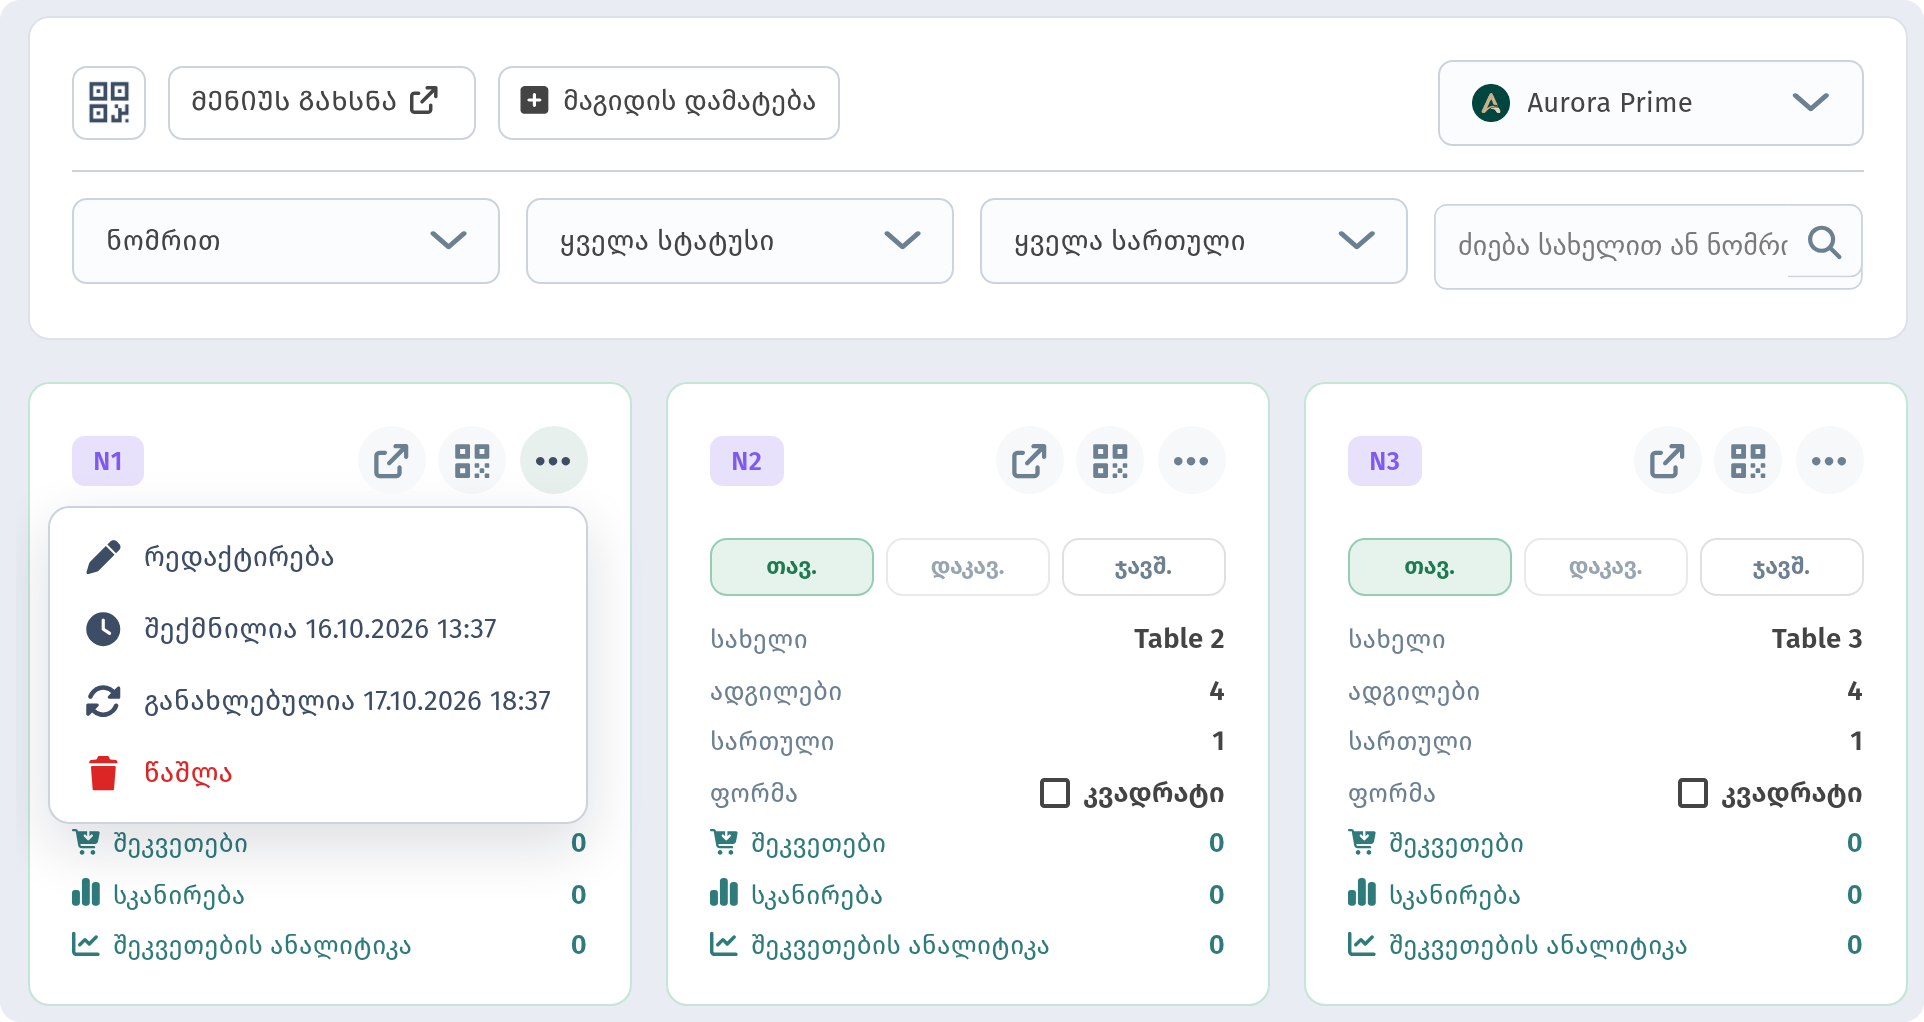Click the მენიუს გახსნა button

322,103
